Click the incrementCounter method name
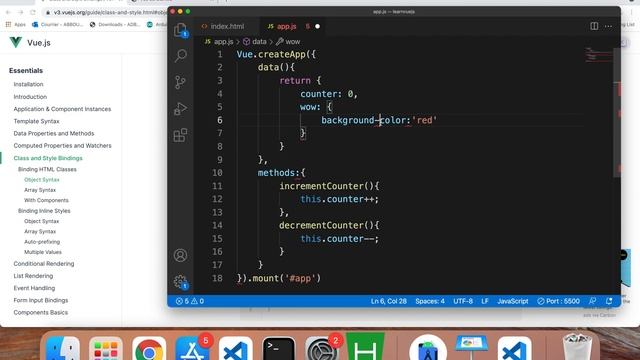The image size is (640, 360). [x=321, y=186]
